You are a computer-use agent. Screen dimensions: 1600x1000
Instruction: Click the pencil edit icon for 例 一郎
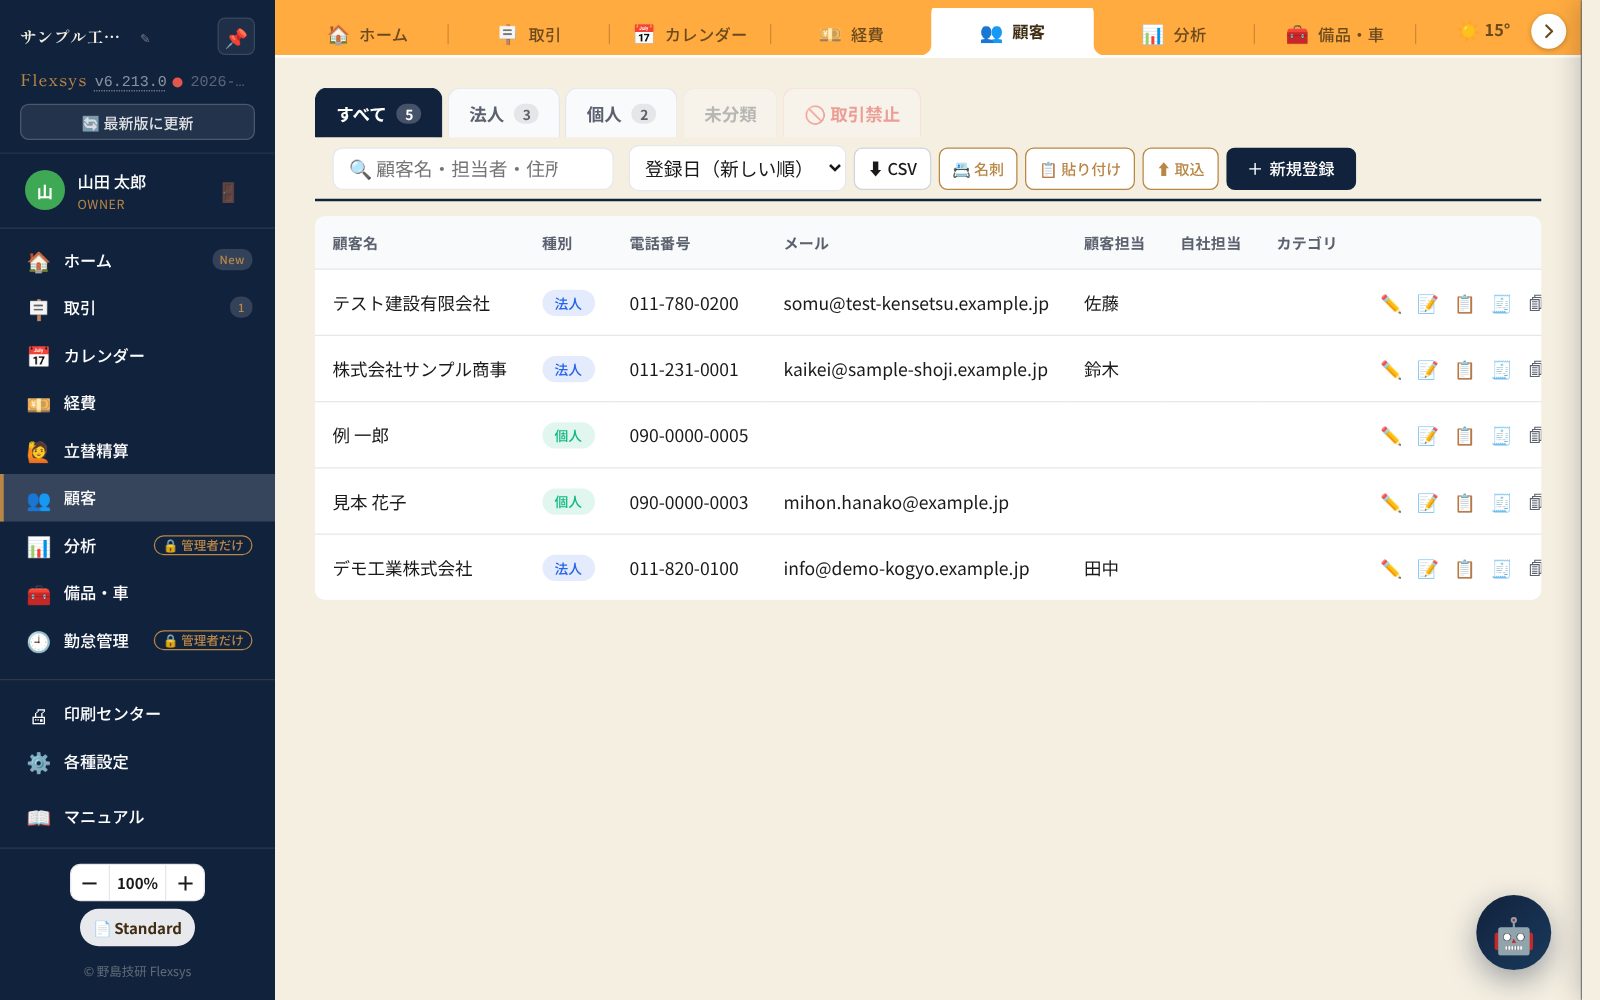1391,436
